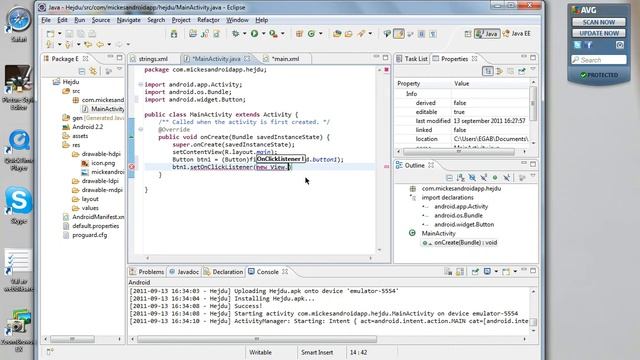640x360 pixels.
Task: Click the Pin Console icon
Action: click(475, 271)
